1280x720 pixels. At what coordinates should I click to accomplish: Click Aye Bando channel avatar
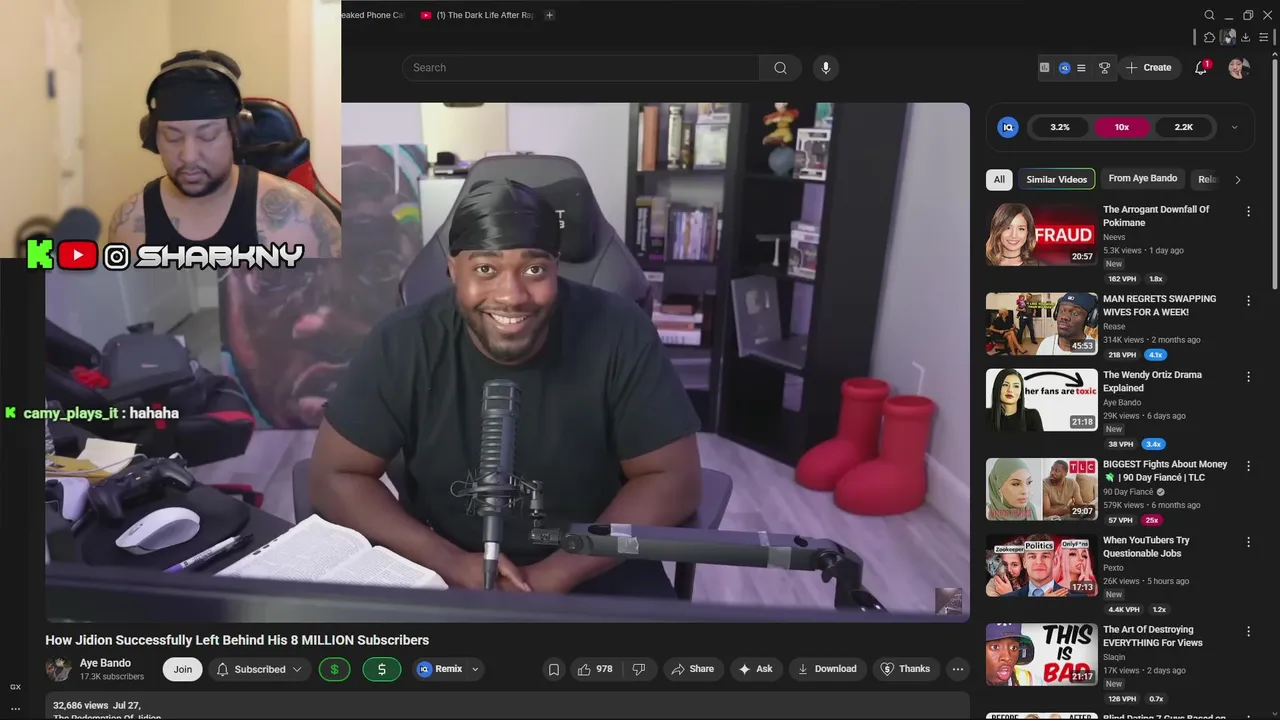[x=58, y=669]
